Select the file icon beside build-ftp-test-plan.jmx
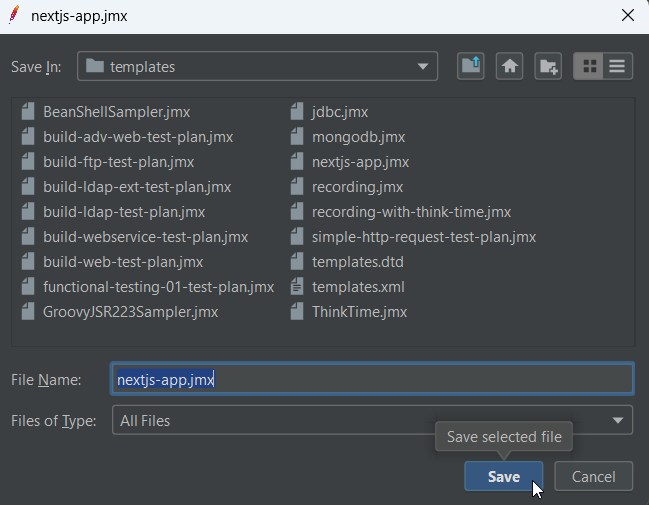The height and width of the screenshot is (505, 649). (28, 162)
